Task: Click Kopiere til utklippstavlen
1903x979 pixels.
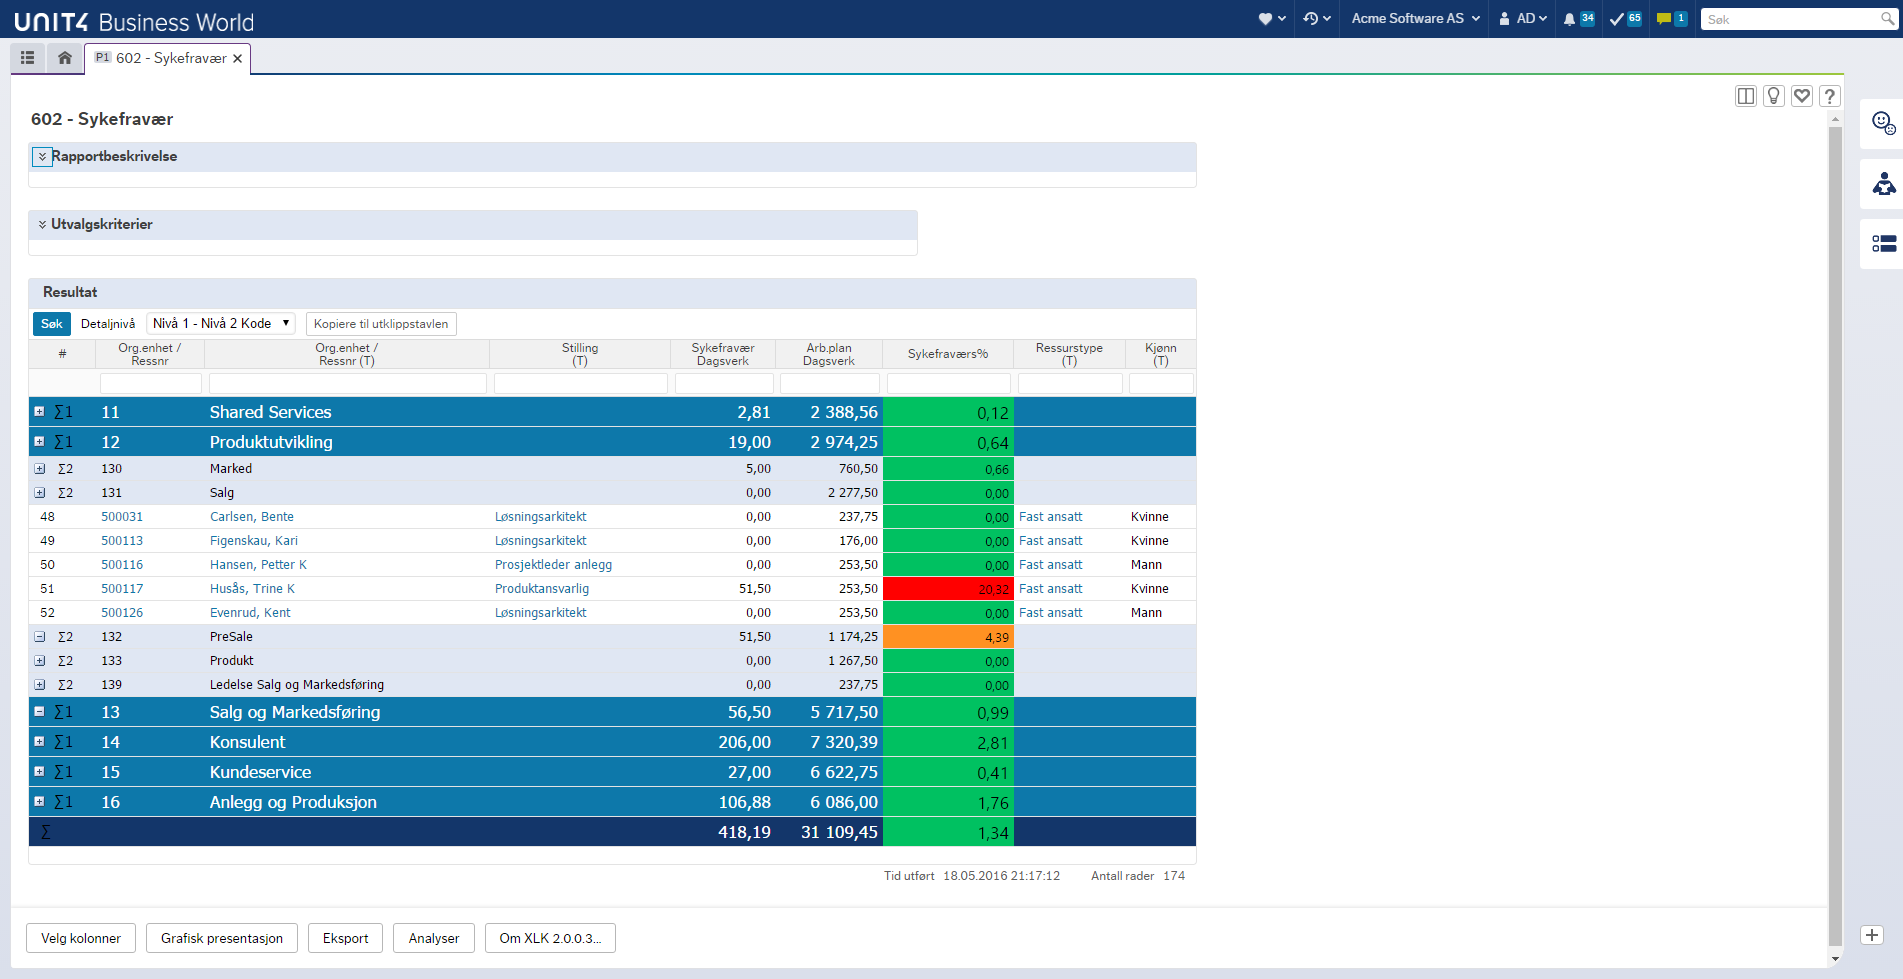Action: click(x=381, y=324)
